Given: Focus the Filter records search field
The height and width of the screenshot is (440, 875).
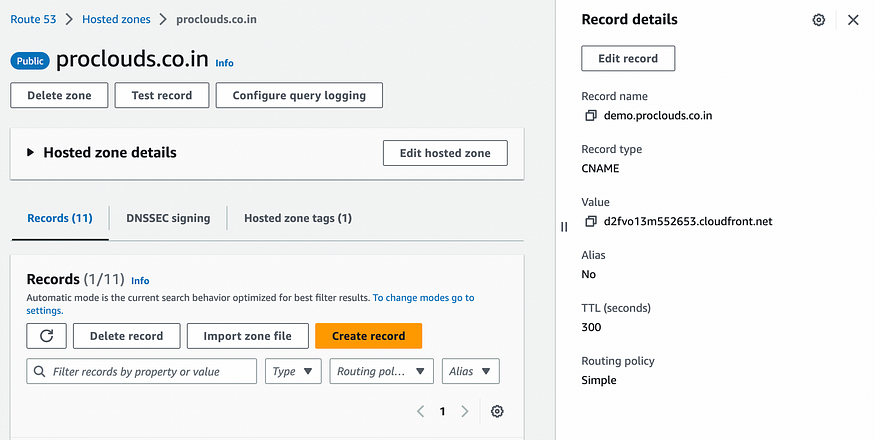Looking at the screenshot, I should (141, 371).
